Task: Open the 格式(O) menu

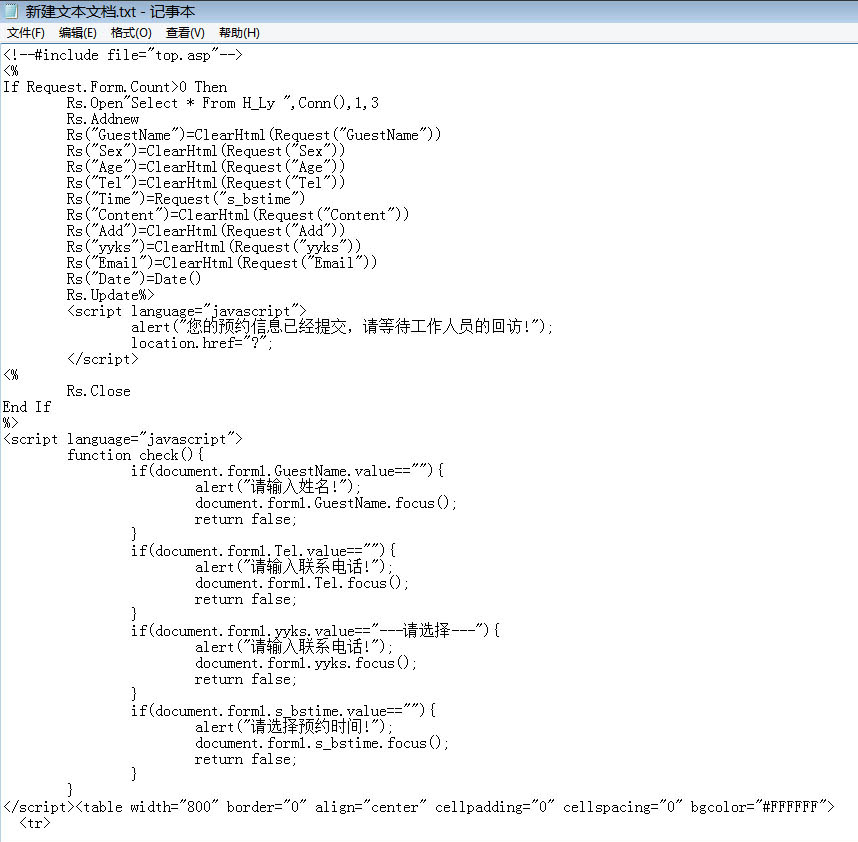Action: [x=131, y=33]
